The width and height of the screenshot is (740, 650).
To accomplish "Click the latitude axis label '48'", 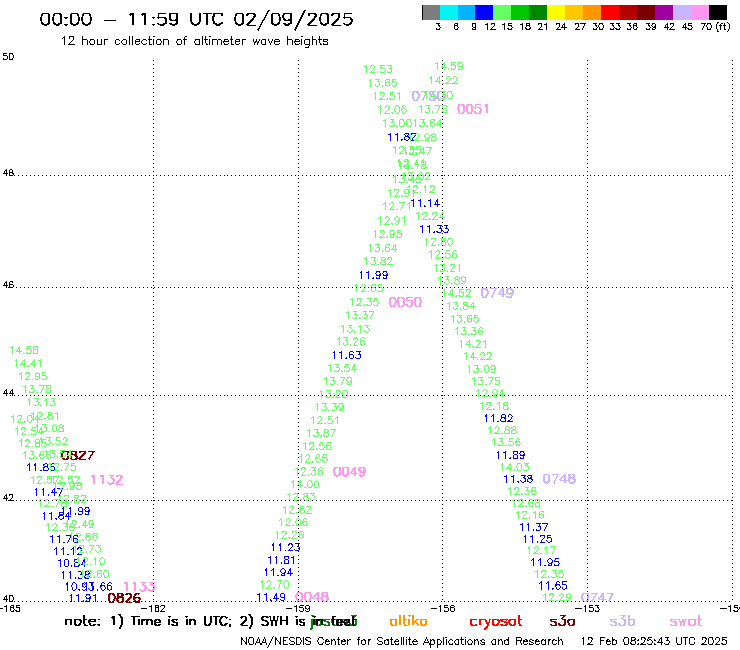I will point(8,173).
